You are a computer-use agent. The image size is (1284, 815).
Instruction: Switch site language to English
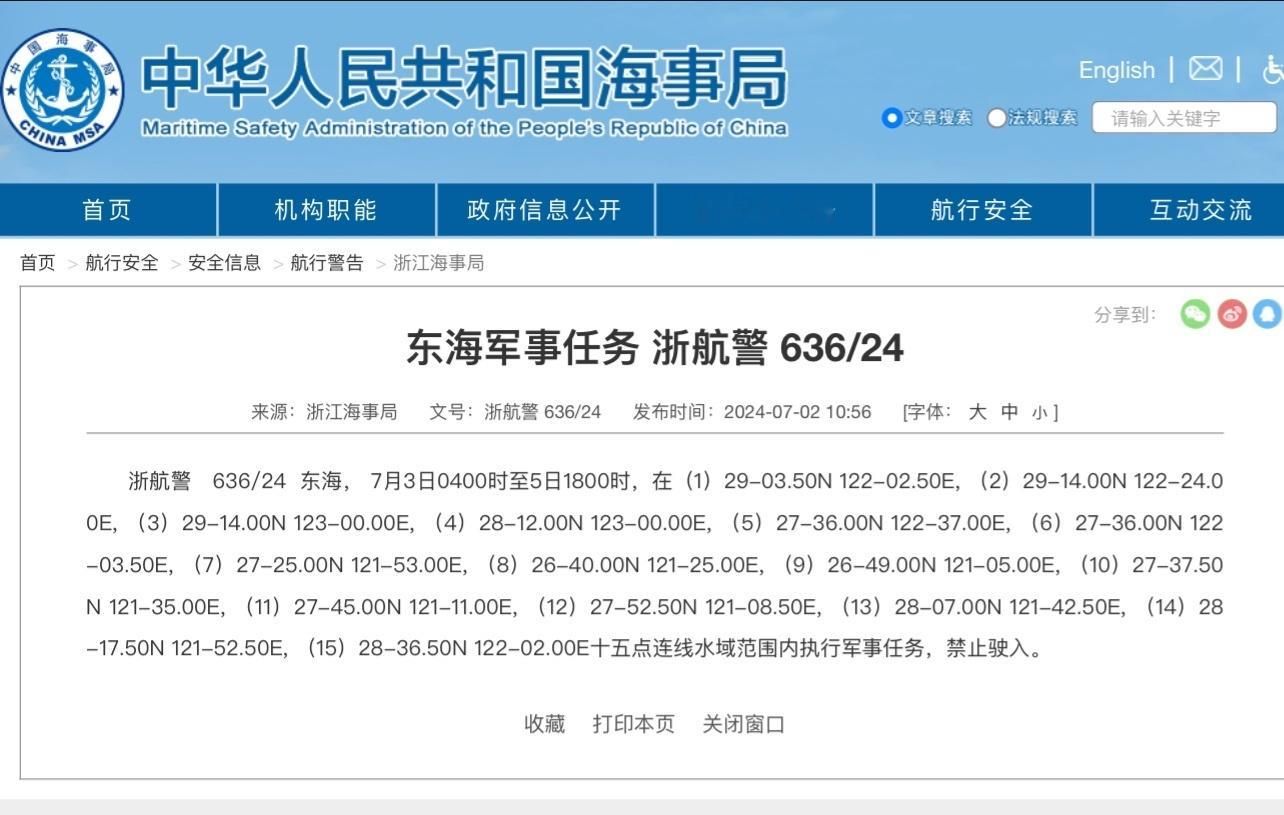tap(1116, 70)
